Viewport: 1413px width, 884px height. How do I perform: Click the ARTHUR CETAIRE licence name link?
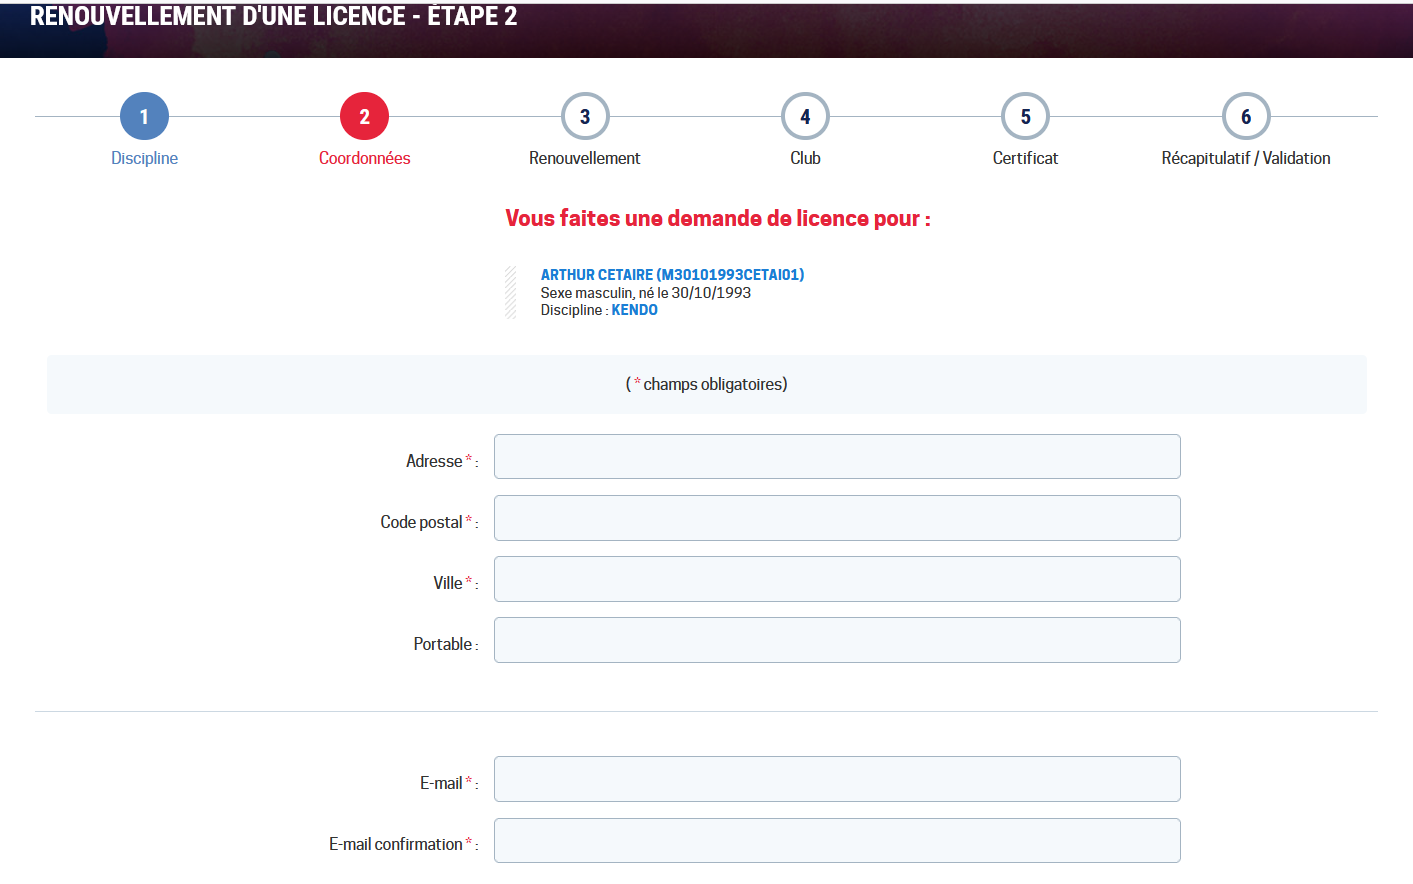click(672, 275)
